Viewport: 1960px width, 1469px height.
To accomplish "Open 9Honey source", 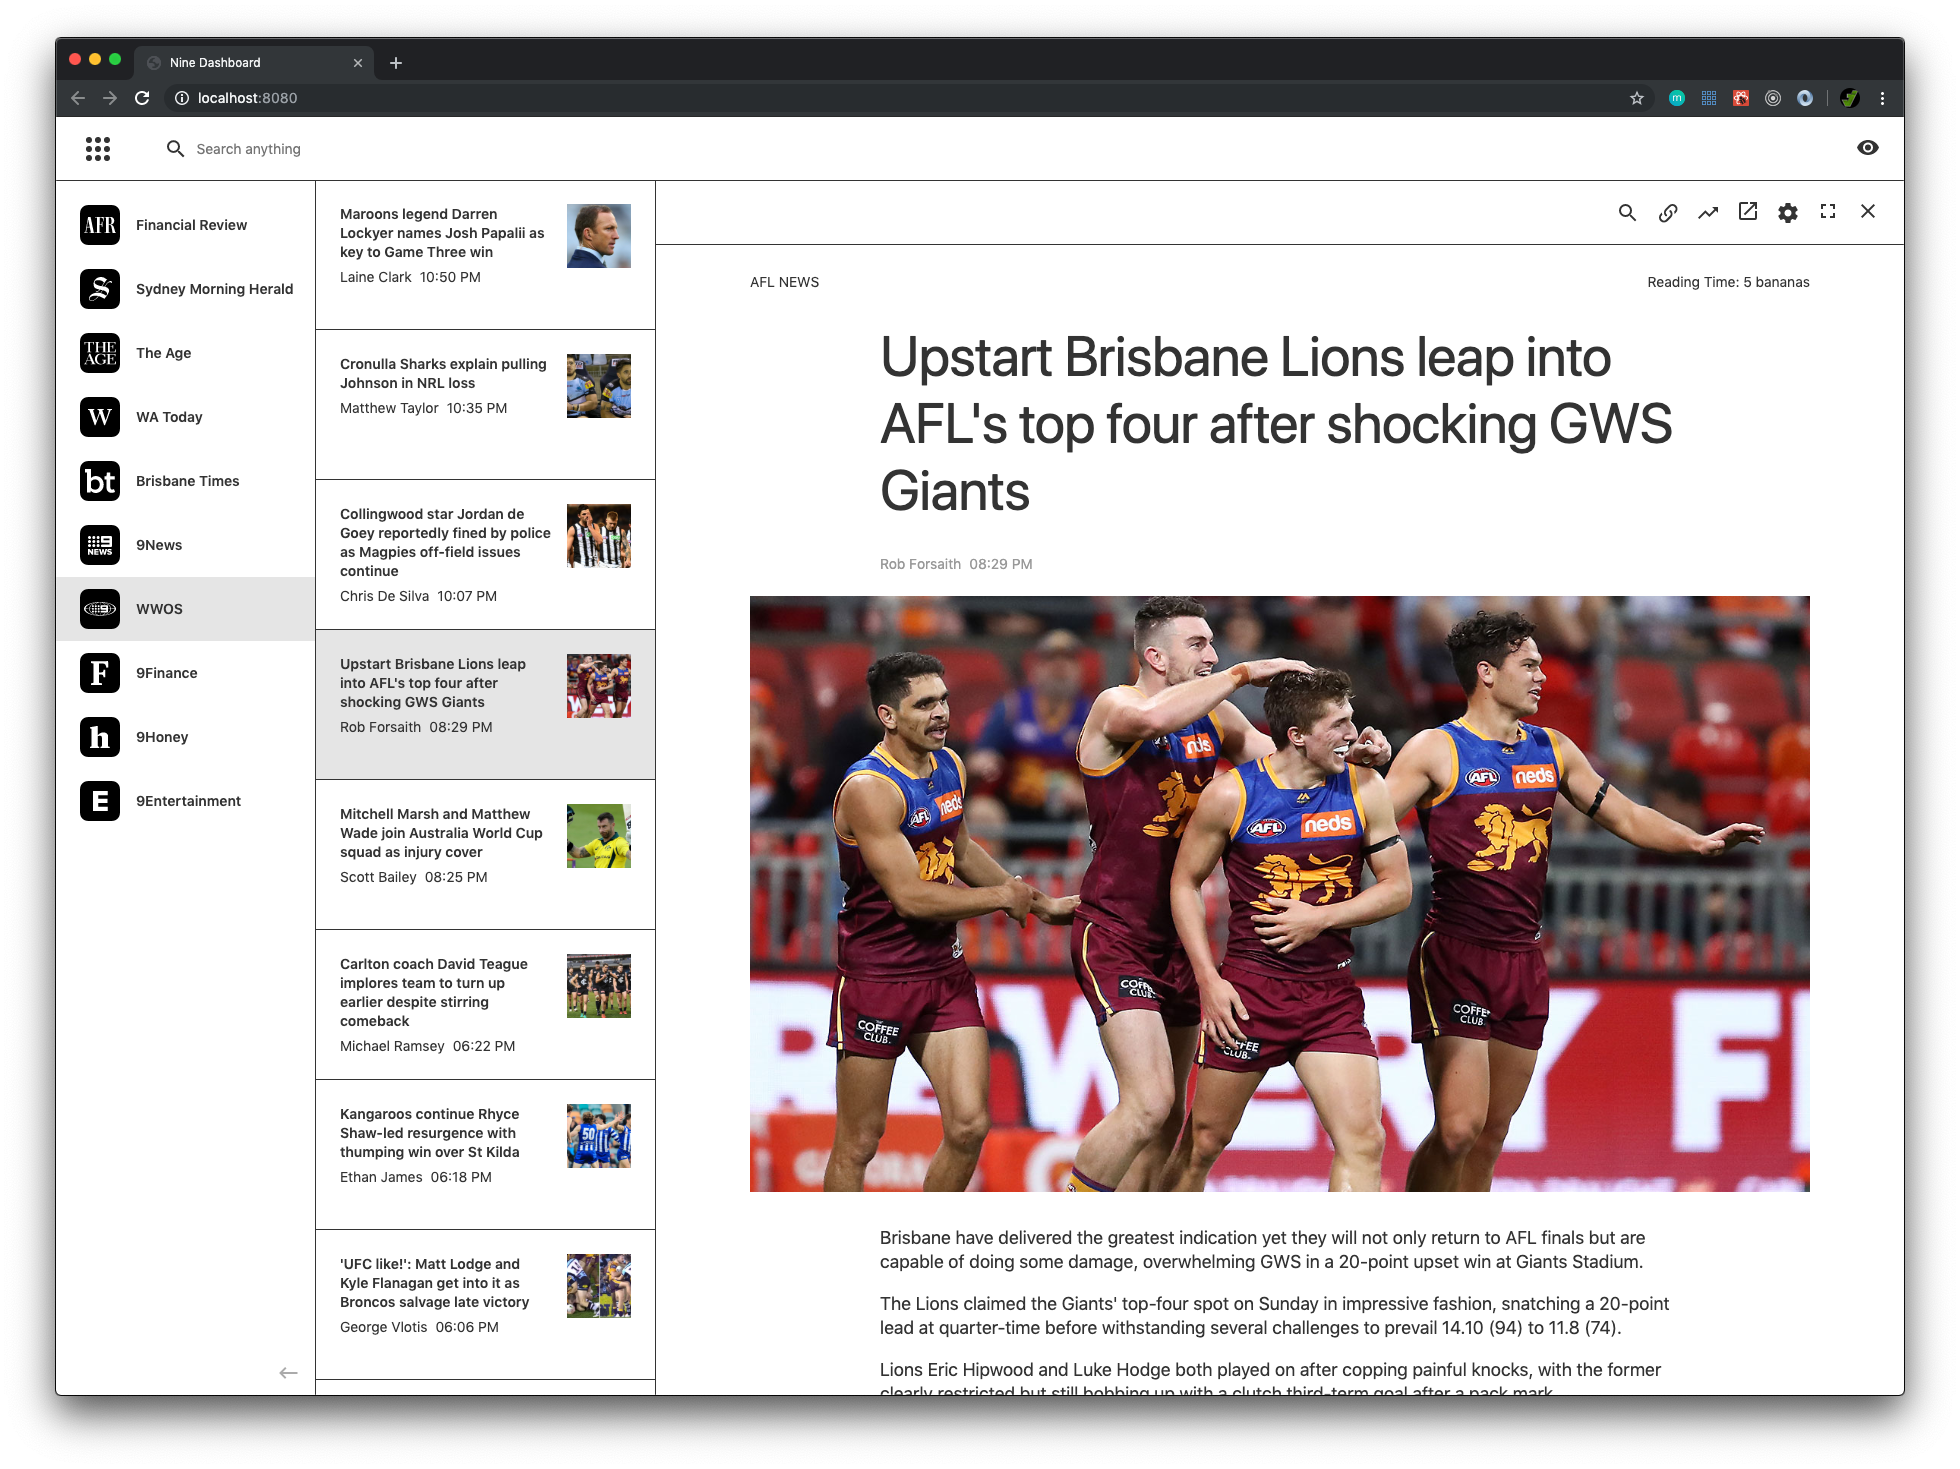I will point(162,737).
